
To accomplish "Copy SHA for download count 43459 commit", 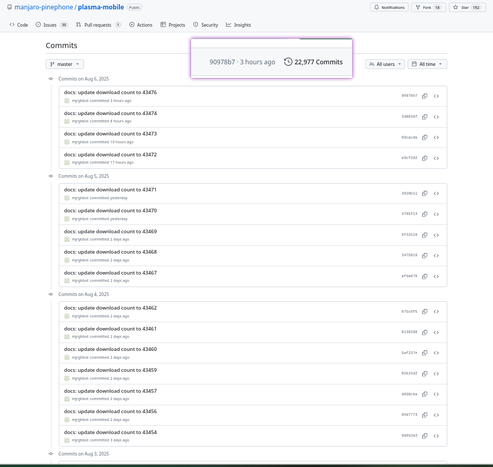I will coord(425,374).
